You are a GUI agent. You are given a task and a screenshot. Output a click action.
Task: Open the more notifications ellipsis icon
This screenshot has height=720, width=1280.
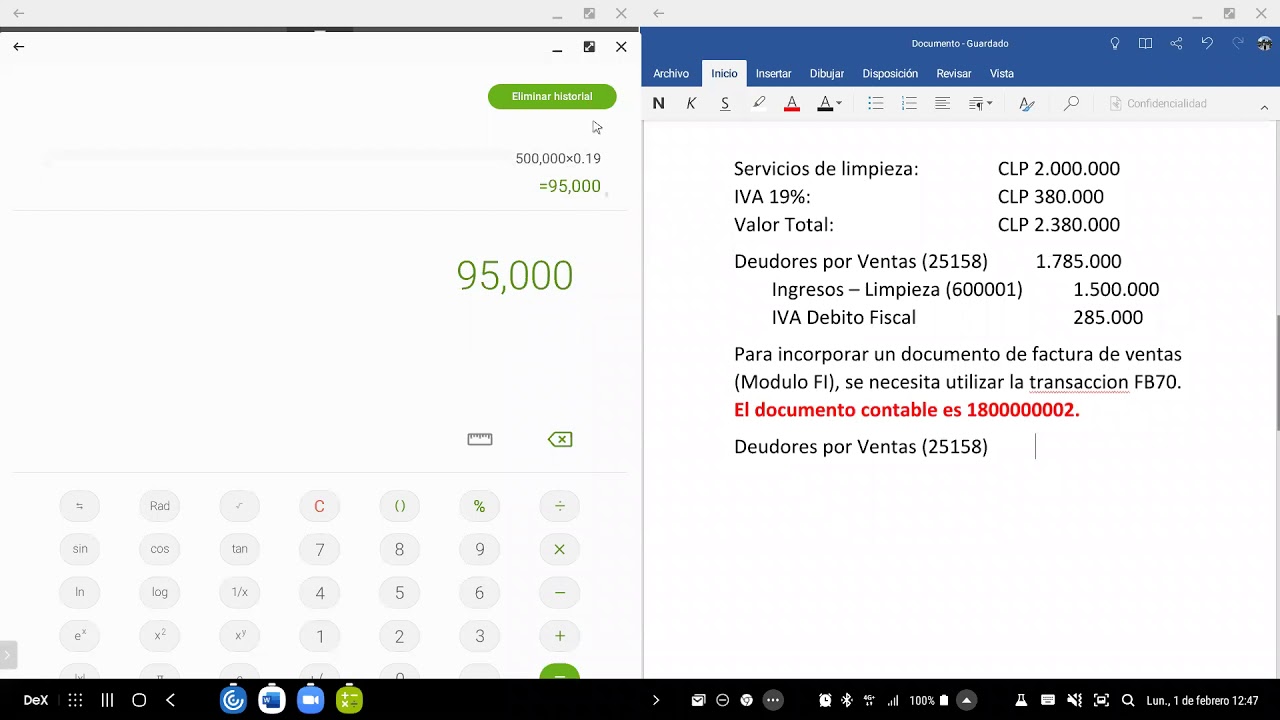tap(772, 700)
